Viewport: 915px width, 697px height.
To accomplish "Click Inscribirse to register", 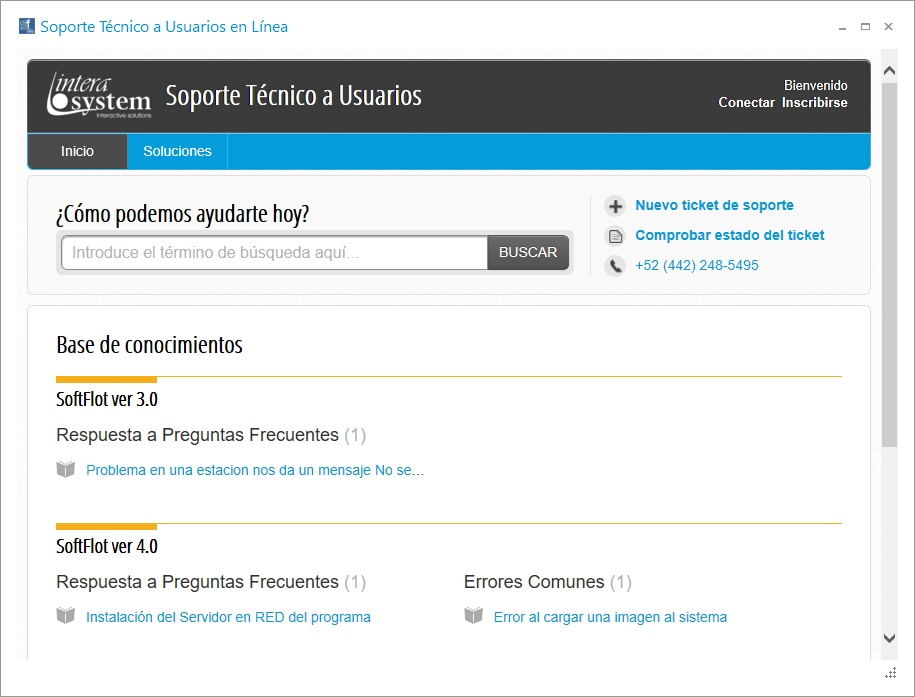I will (x=814, y=102).
